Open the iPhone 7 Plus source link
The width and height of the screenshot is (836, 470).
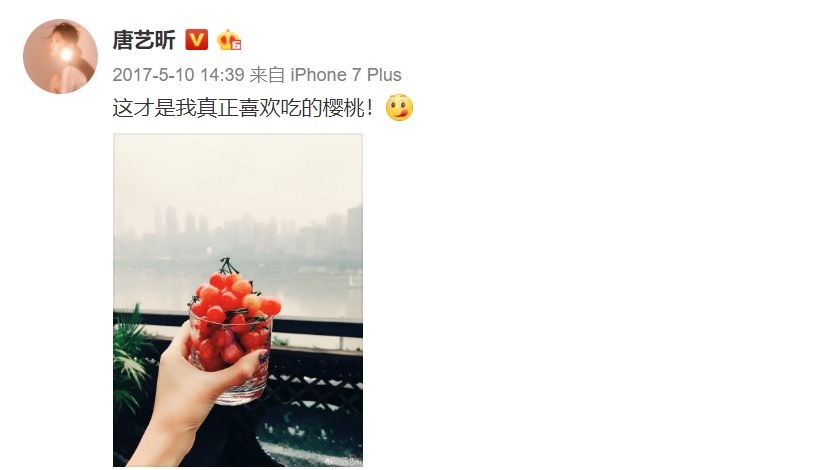tap(345, 75)
